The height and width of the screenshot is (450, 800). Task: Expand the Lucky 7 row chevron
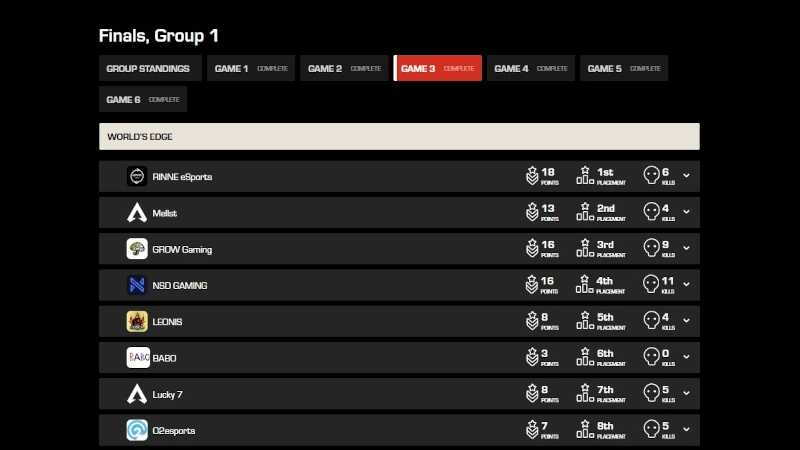point(686,393)
